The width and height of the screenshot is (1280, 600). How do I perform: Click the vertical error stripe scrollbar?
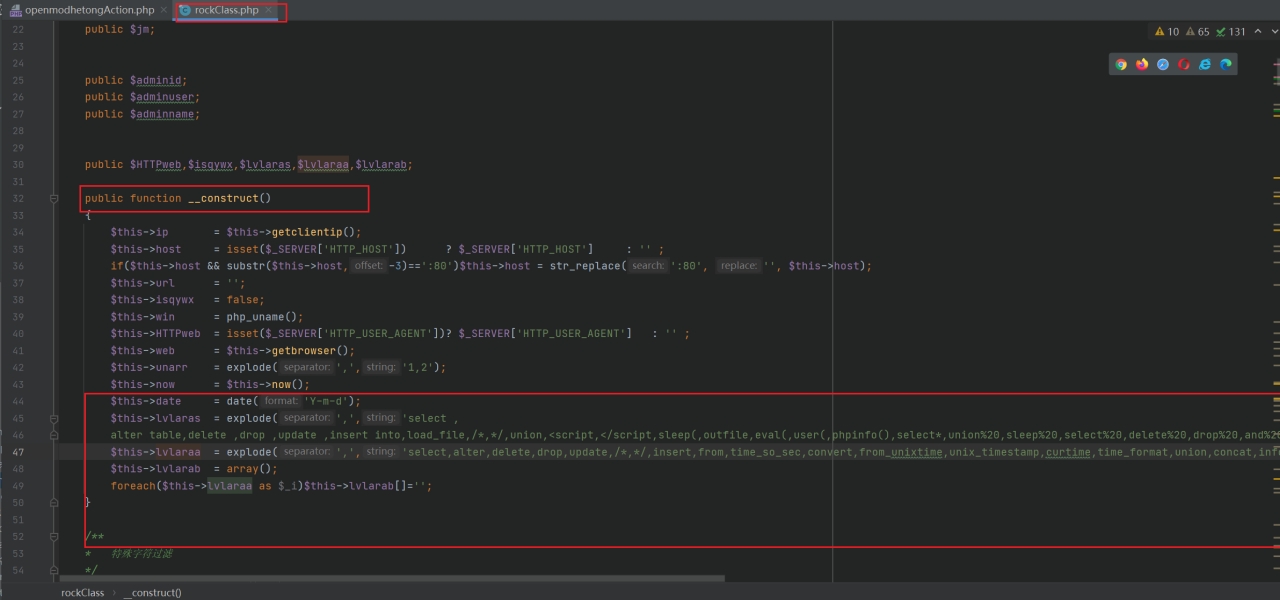tap(1276, 300)
